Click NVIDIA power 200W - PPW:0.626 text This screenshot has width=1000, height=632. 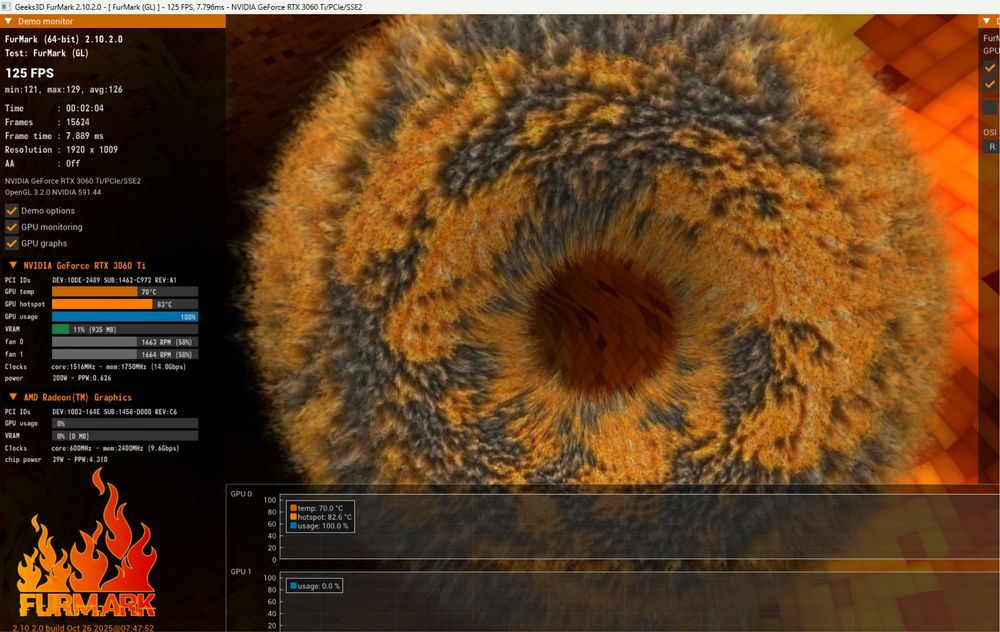(x=82, y=378)
